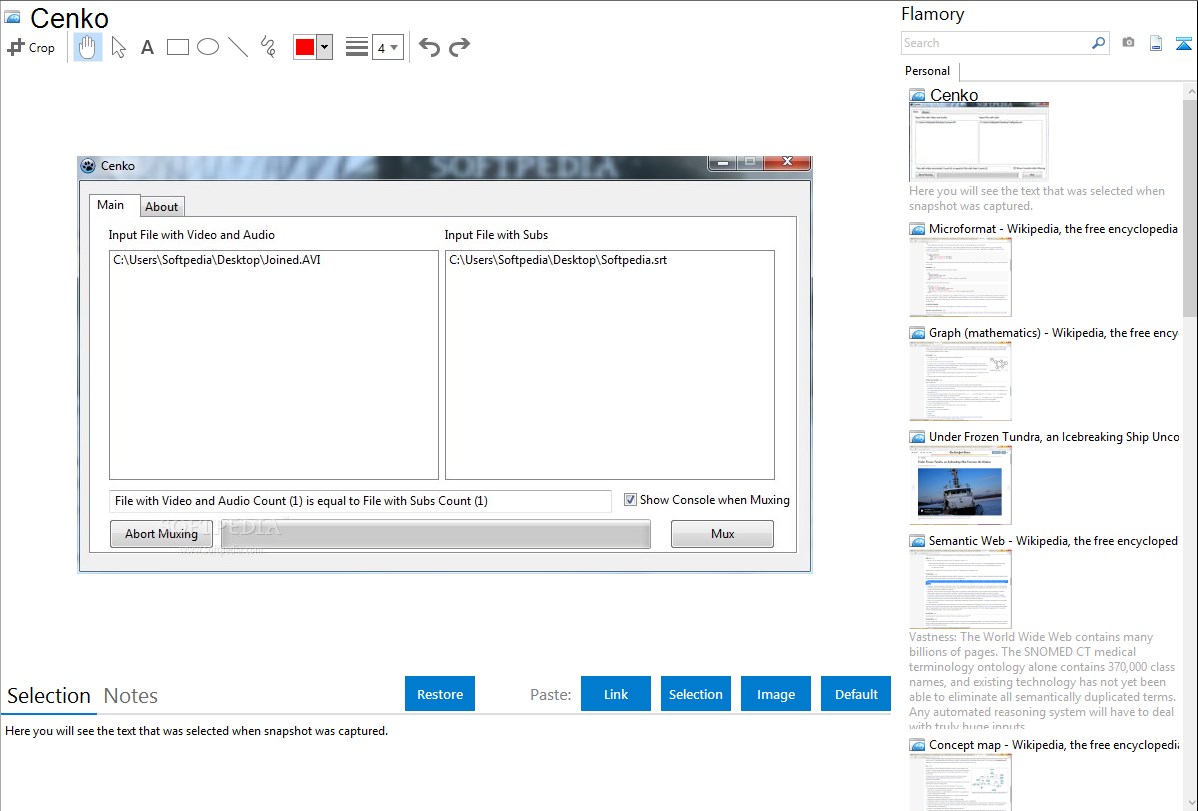This screenshot has height=811, width=1198.
Task: Click the Semantic Web snapshot title
Action: click(x=1054, y=540)
